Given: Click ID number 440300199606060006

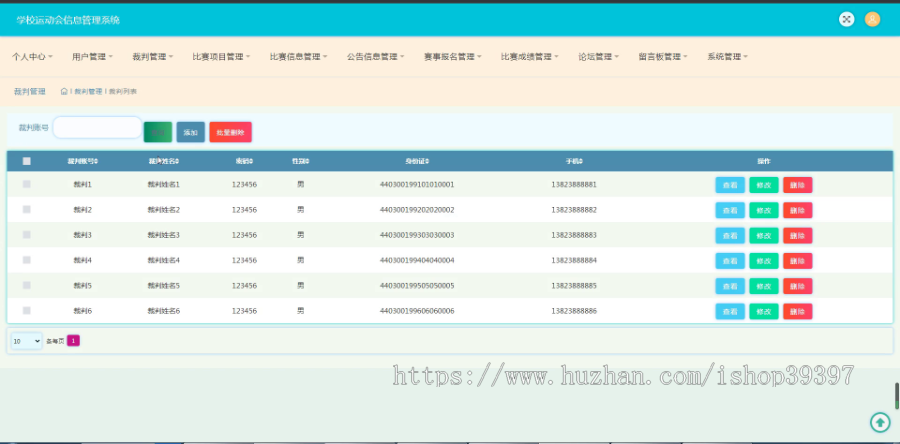Looking at the screenshot, I should click(x=417, y=311).
